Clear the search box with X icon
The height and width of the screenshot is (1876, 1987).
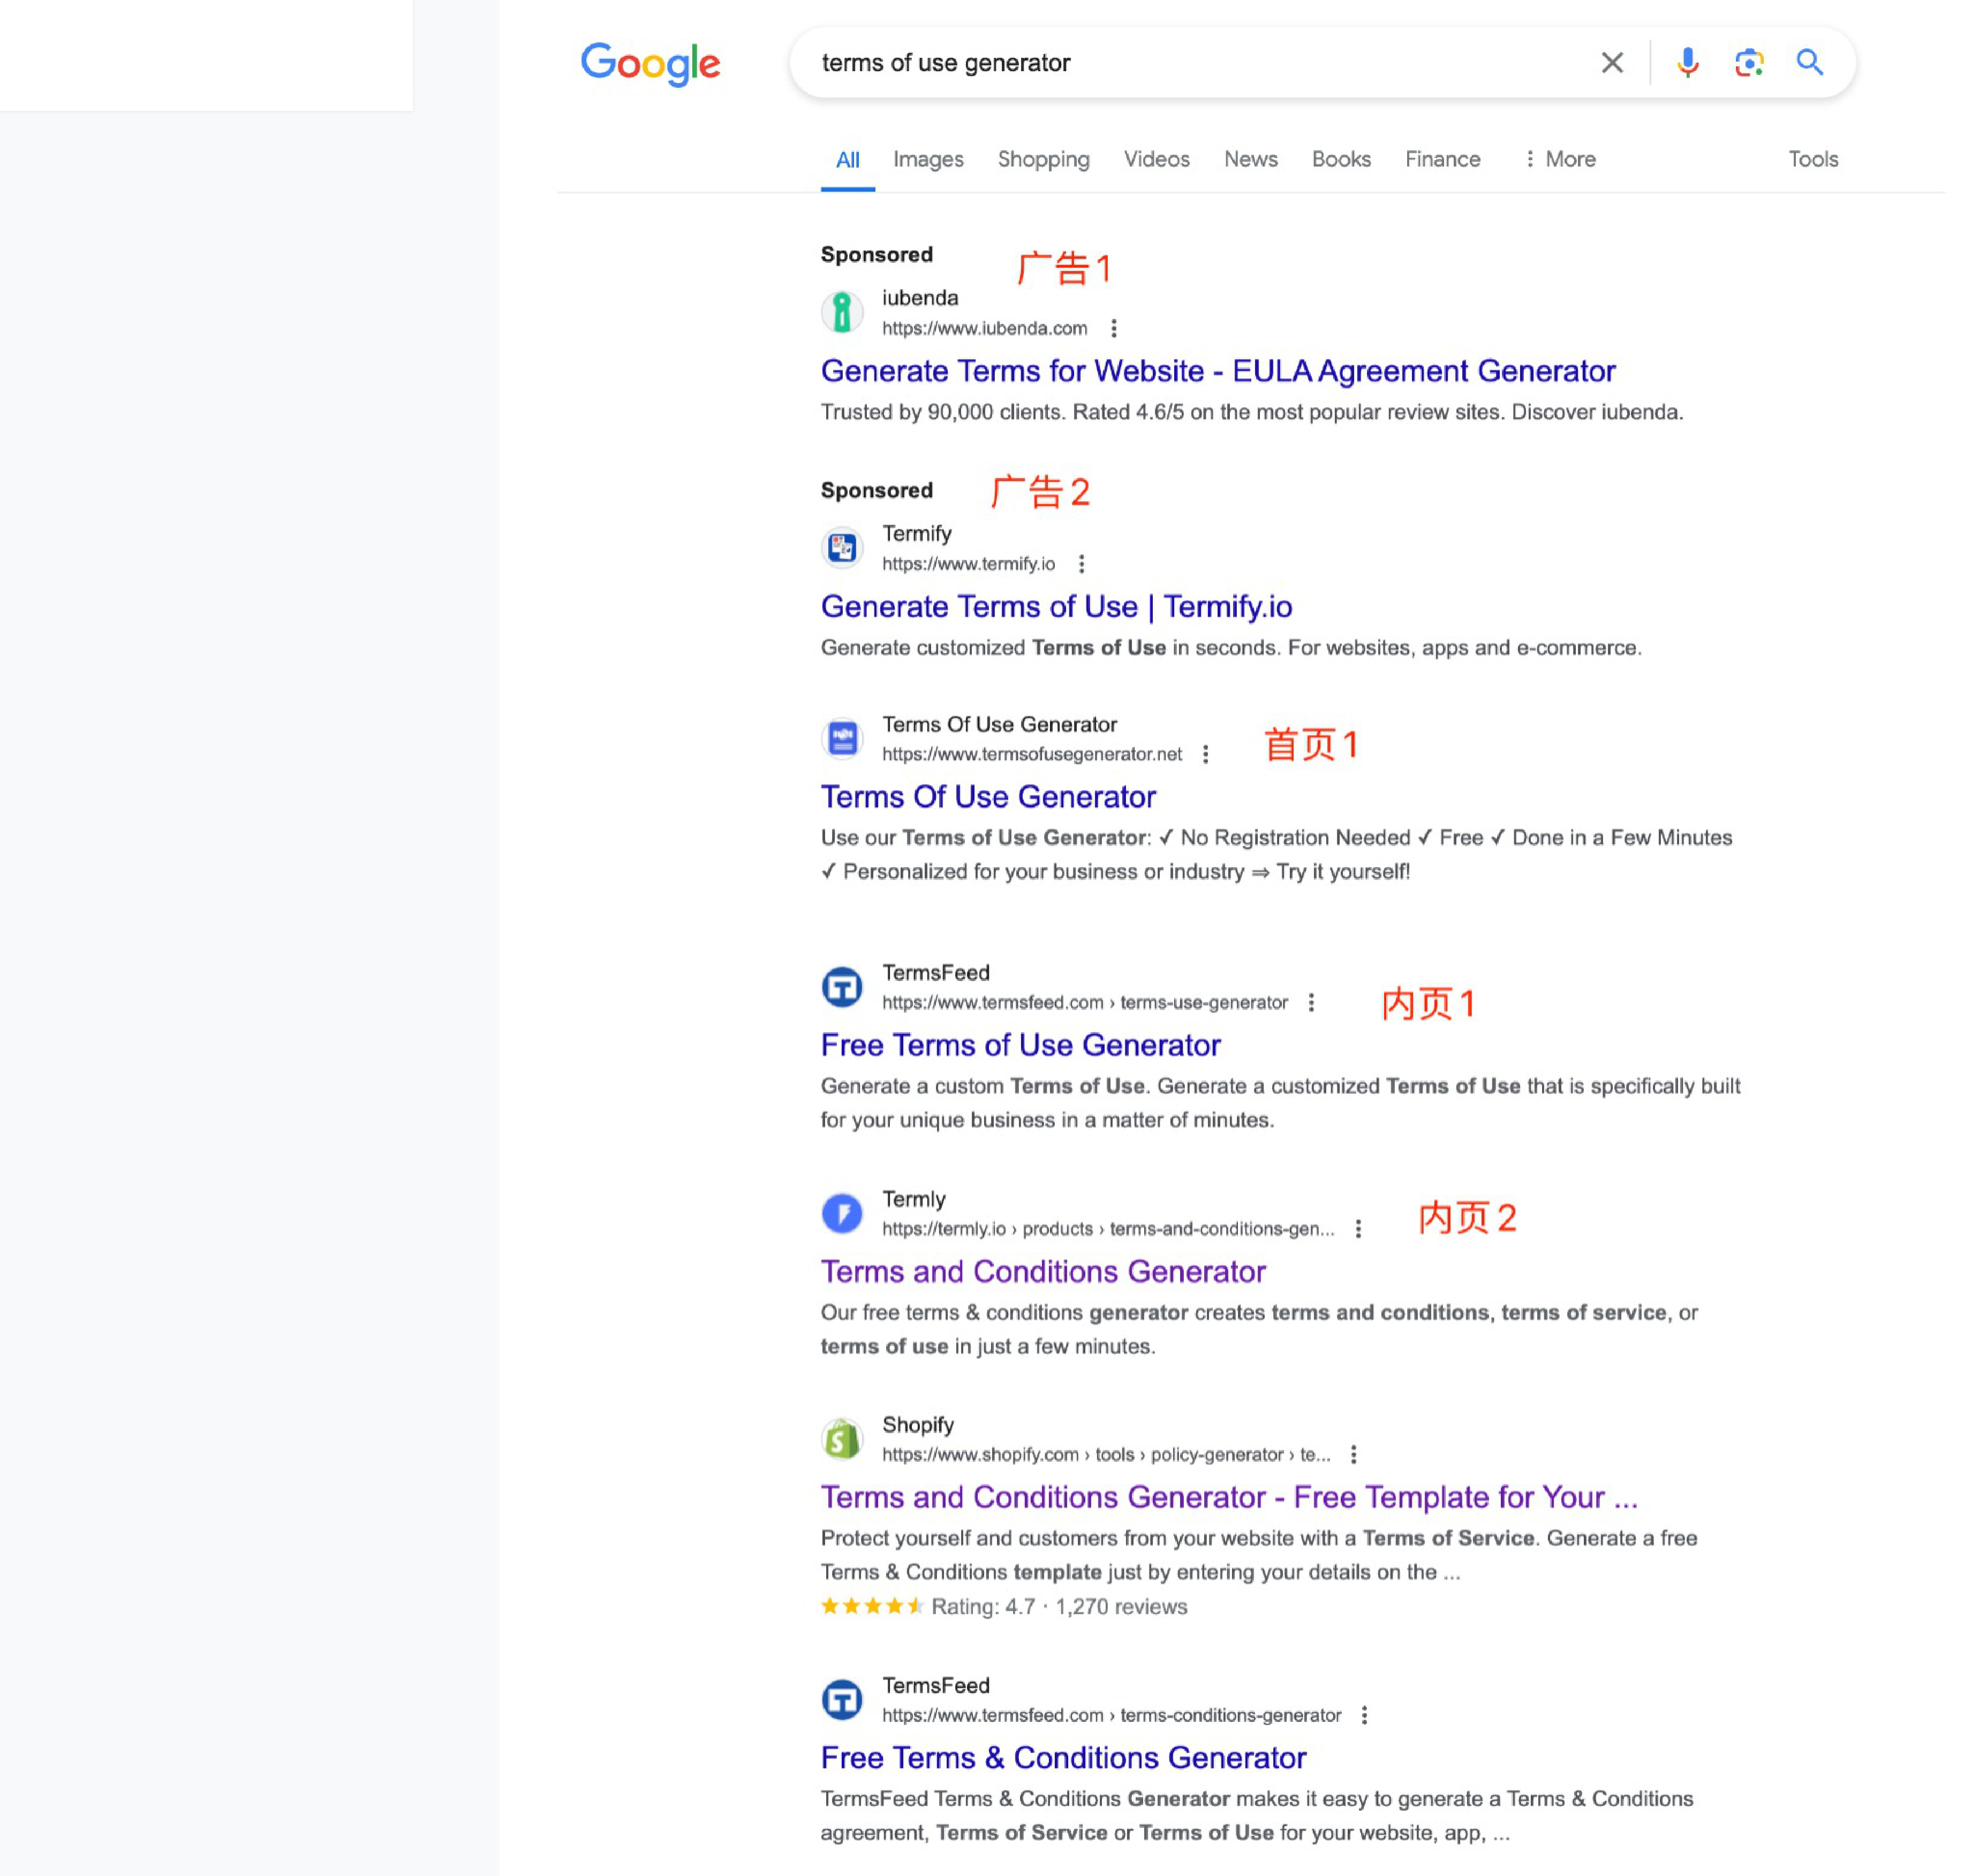tap(1611, 63)
